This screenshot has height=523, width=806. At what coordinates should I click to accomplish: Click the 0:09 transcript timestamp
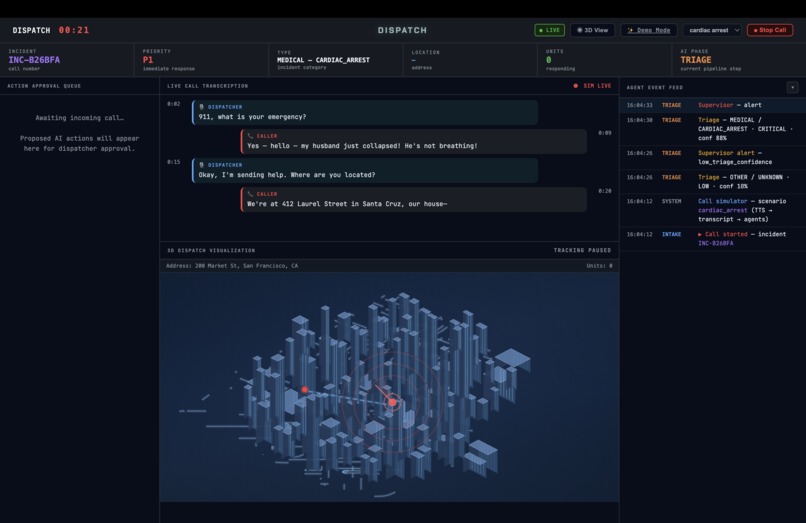pyautogui.click(x=604, y=133)
